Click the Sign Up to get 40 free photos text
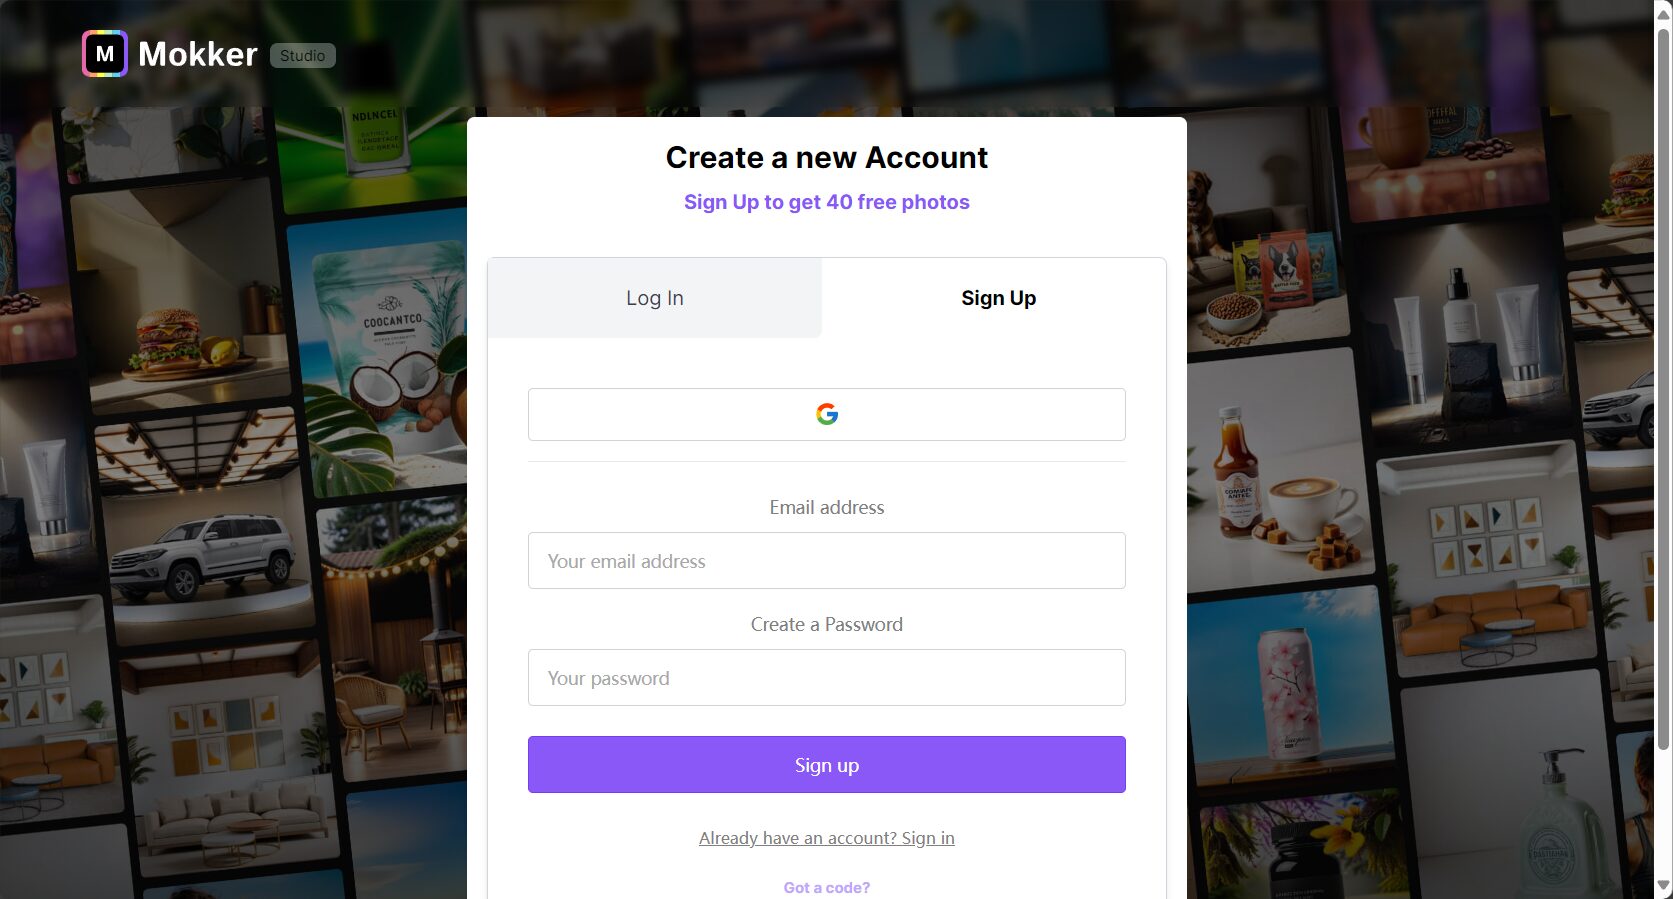1673x899 pixels. [x=826, y=202]
